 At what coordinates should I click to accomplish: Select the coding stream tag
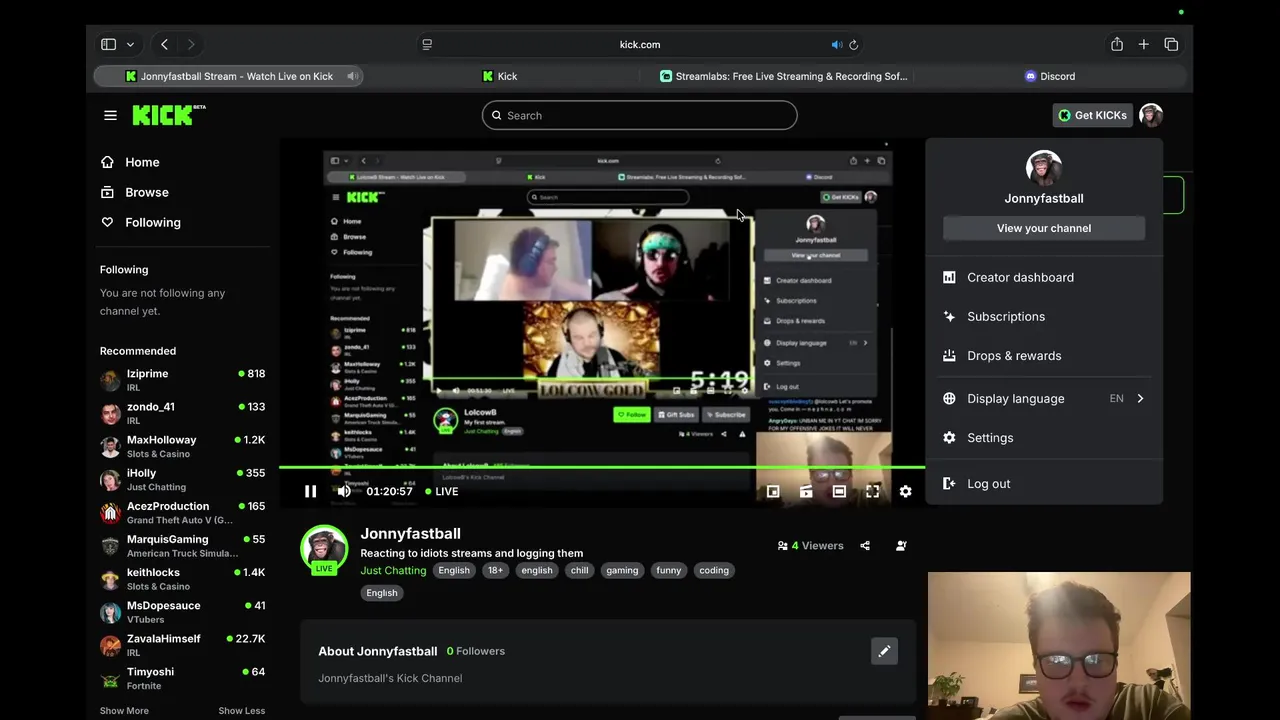(714, 570)
